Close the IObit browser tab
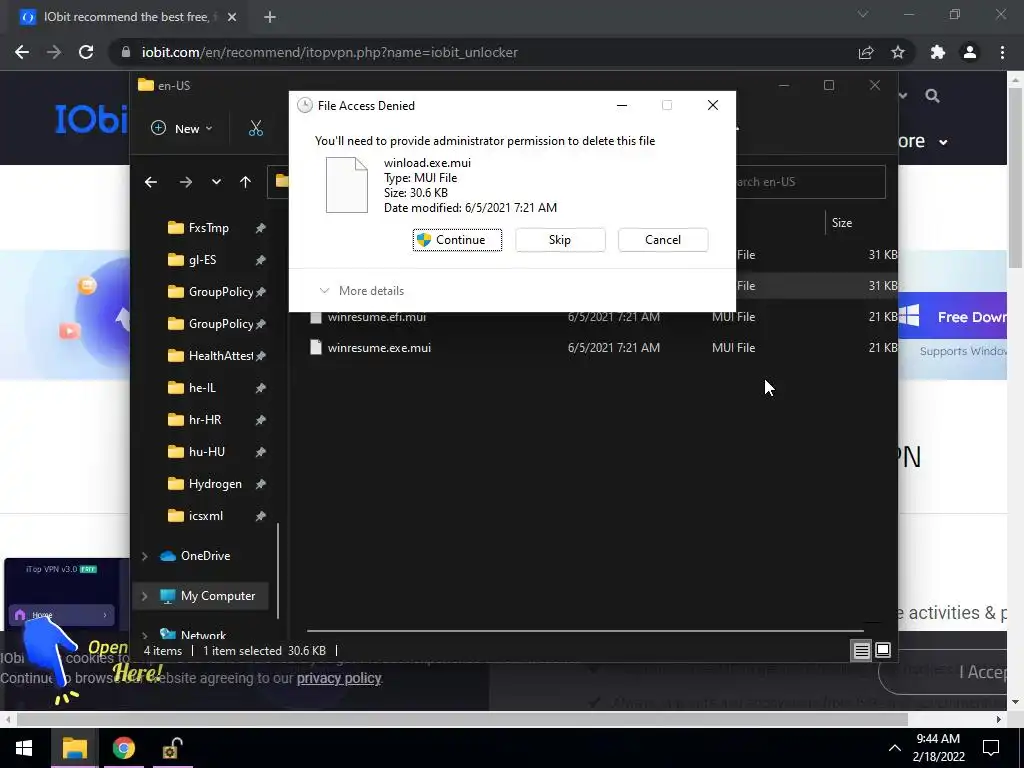The width and height of the screenshot is (1024, 768). pos(232,17)
